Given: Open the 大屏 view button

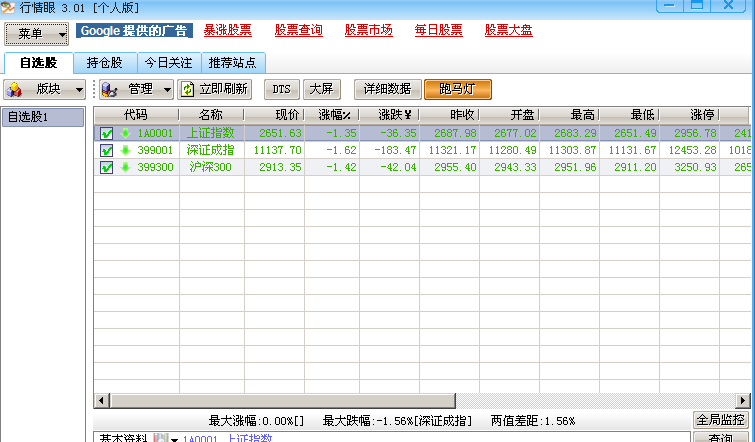Looking at the screenshot, I should point(322,90).
